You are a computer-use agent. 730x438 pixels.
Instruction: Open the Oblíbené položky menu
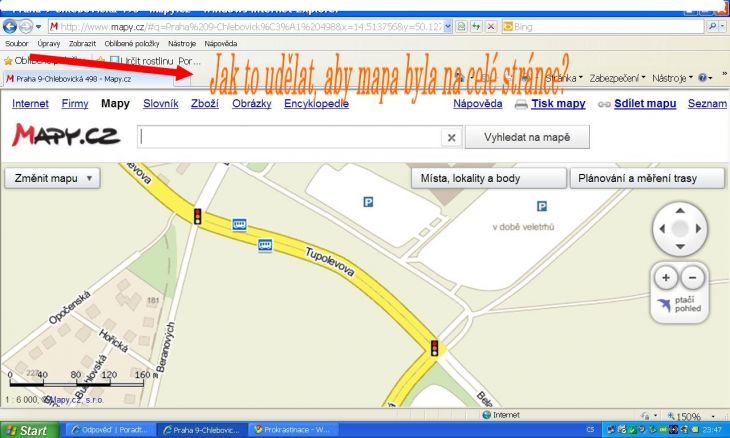(132, 43)
